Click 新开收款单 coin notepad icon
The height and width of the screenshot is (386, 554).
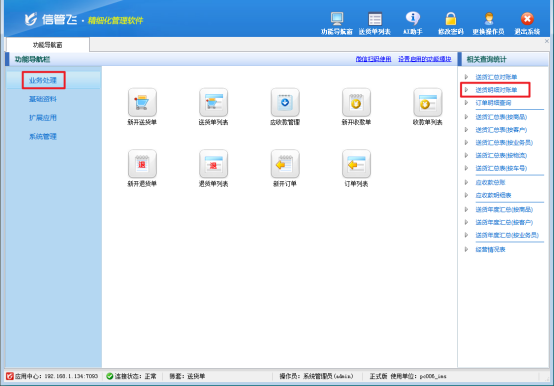pyautogui.click(x=356, y=102)
